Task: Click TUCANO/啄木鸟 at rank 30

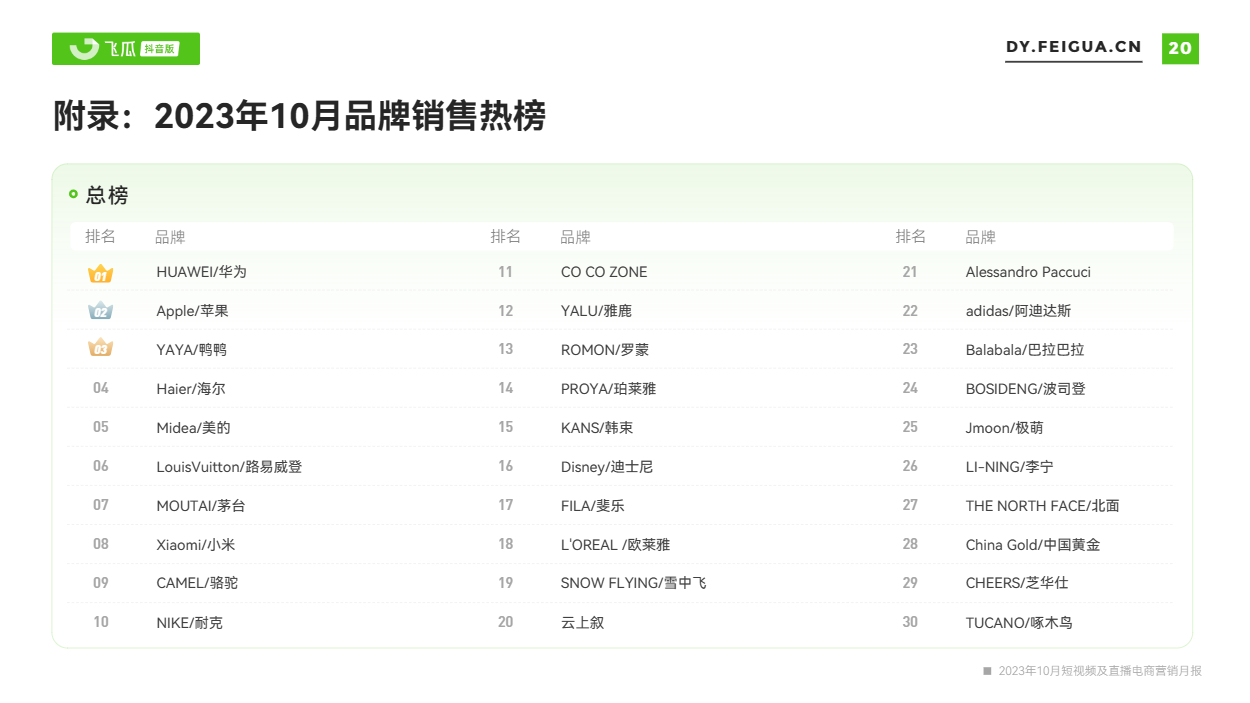Action: tap(1019, 622)
